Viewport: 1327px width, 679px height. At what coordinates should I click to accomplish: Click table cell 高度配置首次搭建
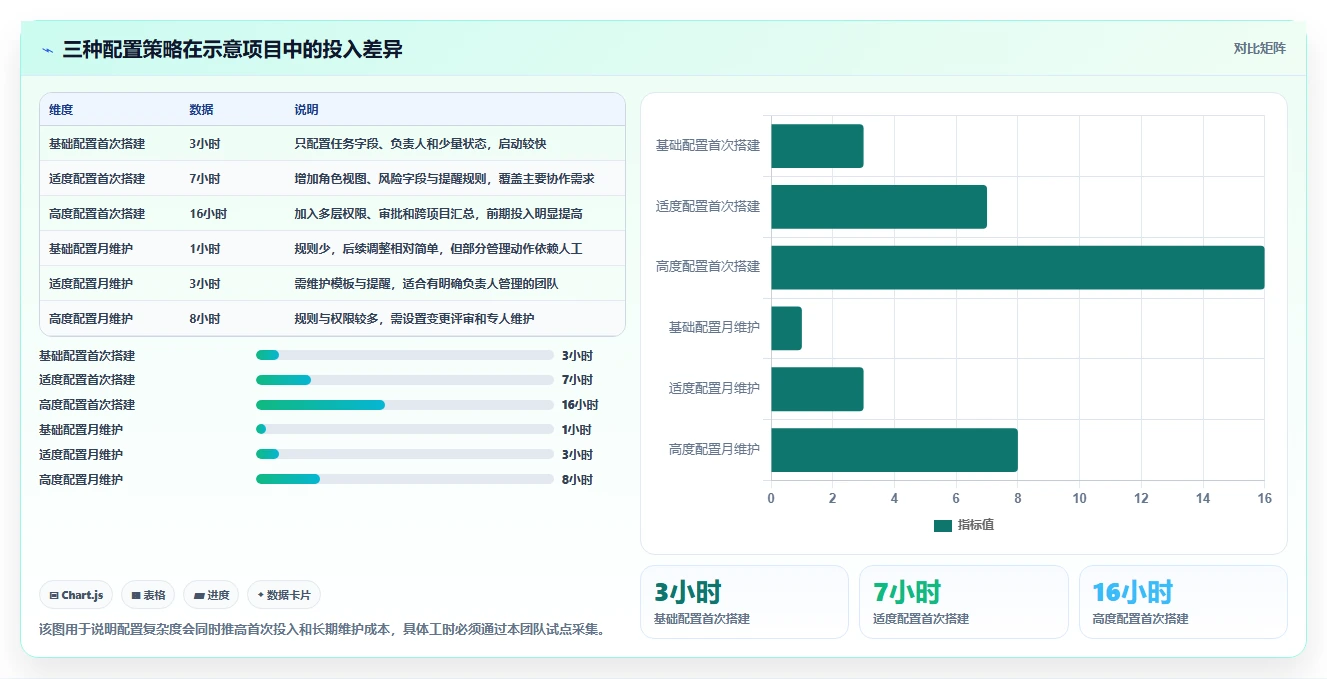(97, 214)
